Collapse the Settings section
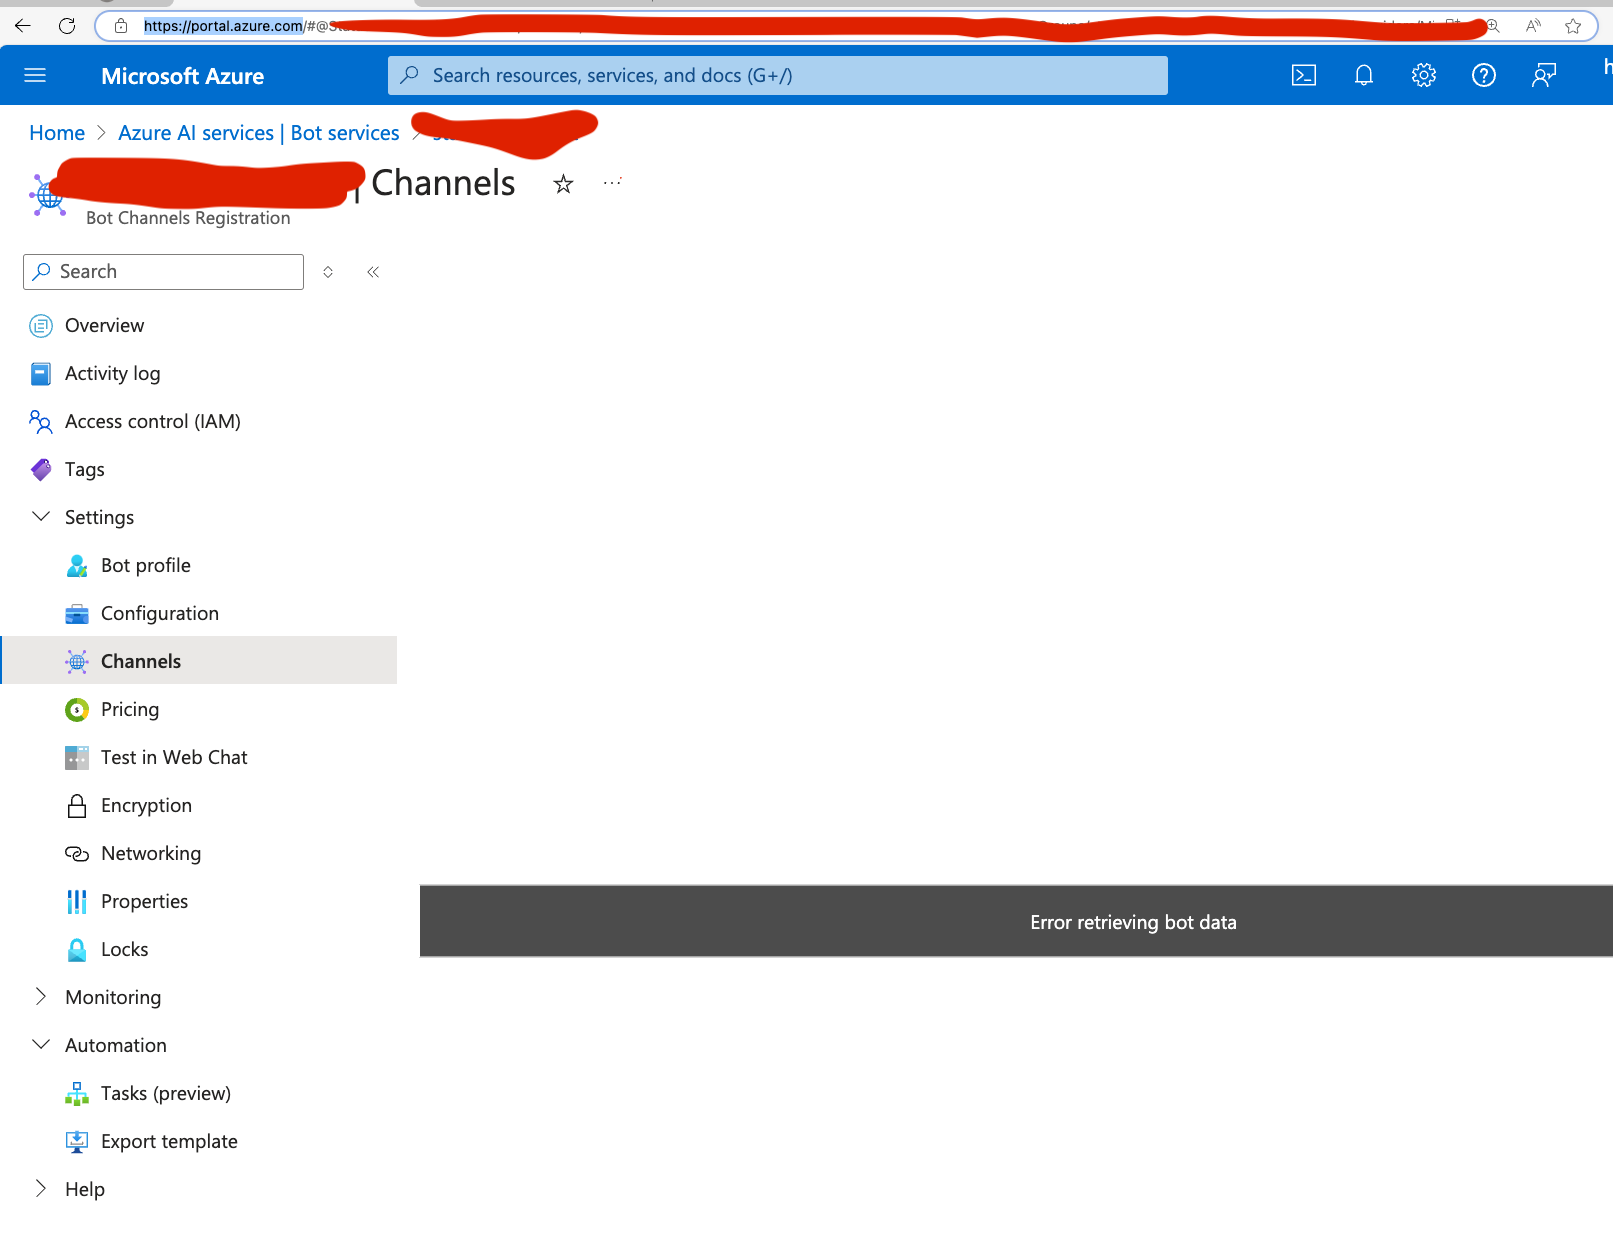 point(41,516)
